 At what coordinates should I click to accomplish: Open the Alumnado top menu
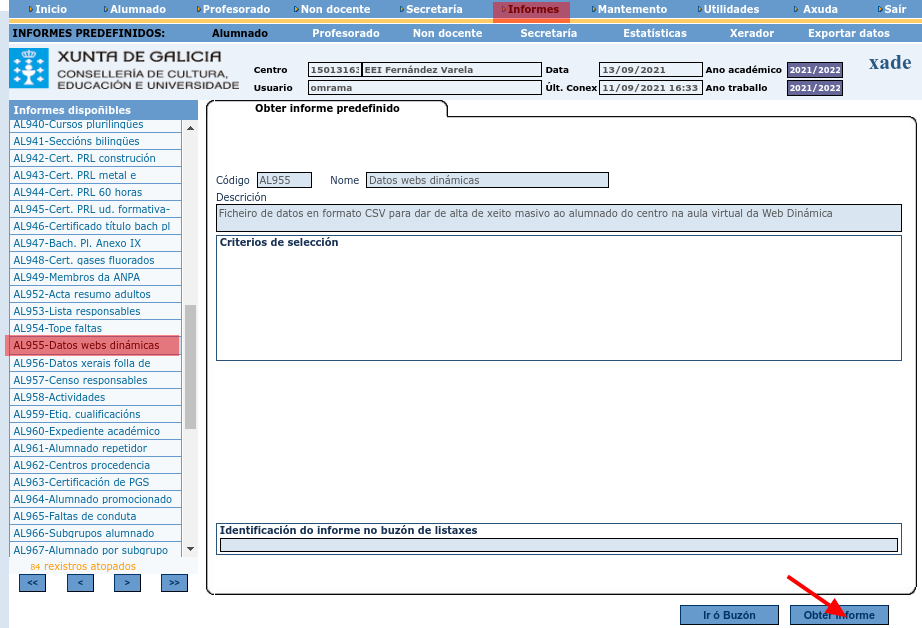click(137, 9)
